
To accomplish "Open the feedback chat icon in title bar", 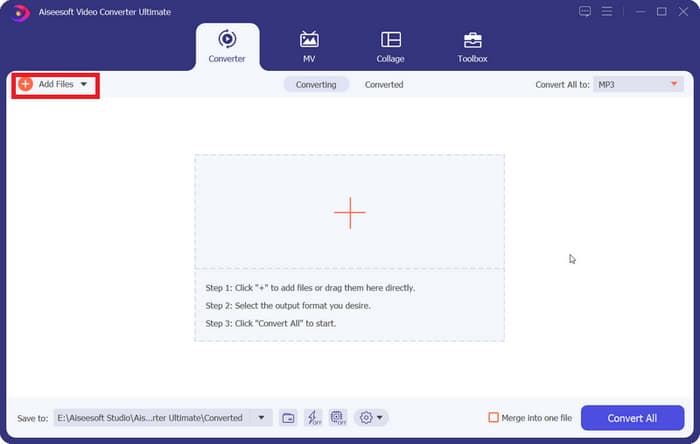I will [585, 11].
